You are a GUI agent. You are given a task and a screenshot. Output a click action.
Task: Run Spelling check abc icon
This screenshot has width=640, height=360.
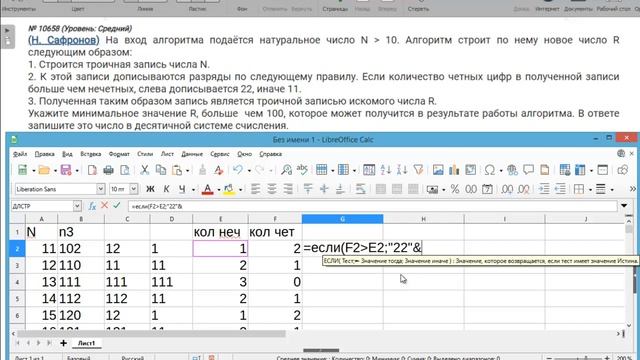302,170
